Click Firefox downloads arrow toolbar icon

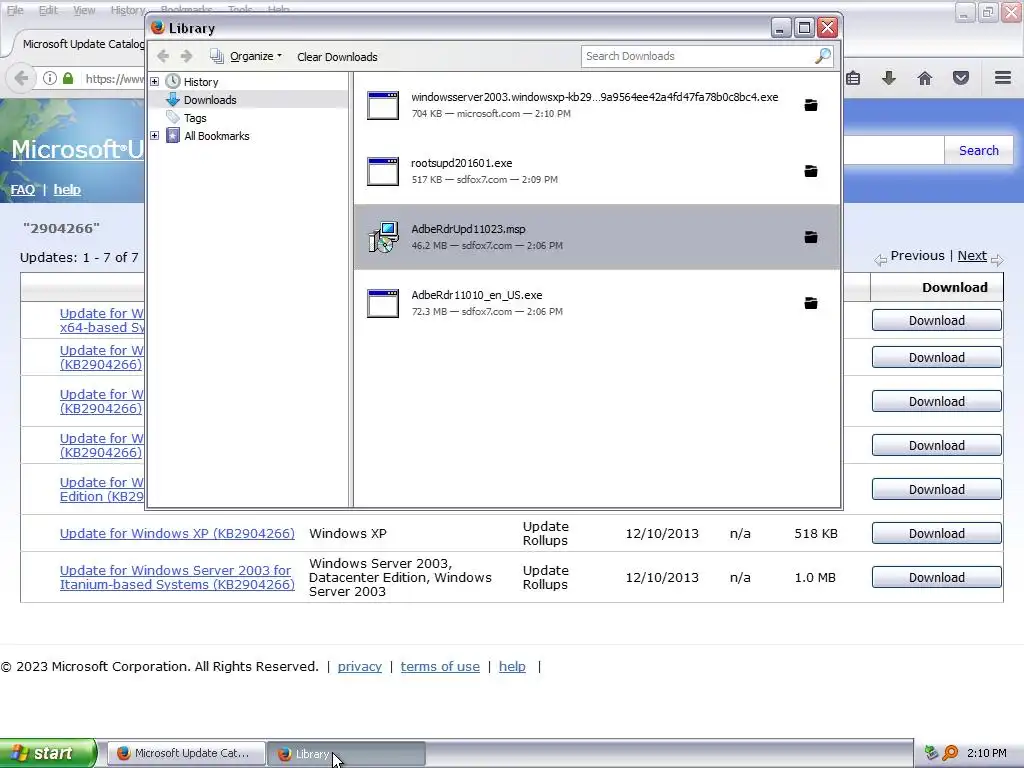(x=889, y=78)
